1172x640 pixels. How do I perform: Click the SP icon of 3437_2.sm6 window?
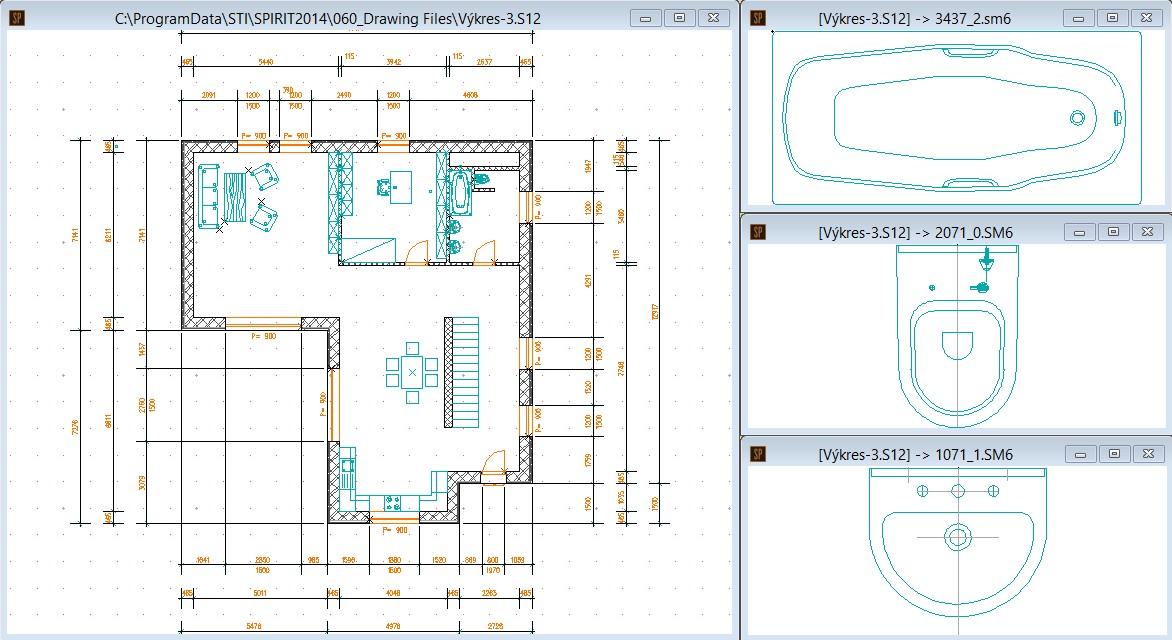(x=758, y=17)
